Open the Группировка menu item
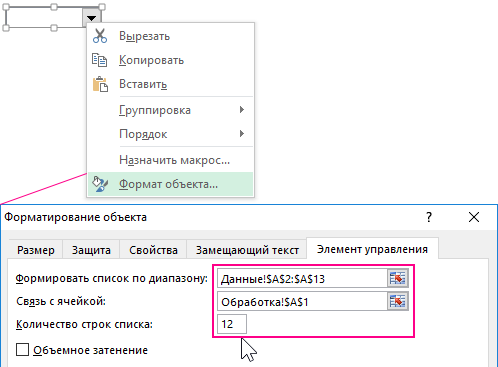The width and height of the screenshot is (498, 367). pyautogui.click(x=171, y=110)
